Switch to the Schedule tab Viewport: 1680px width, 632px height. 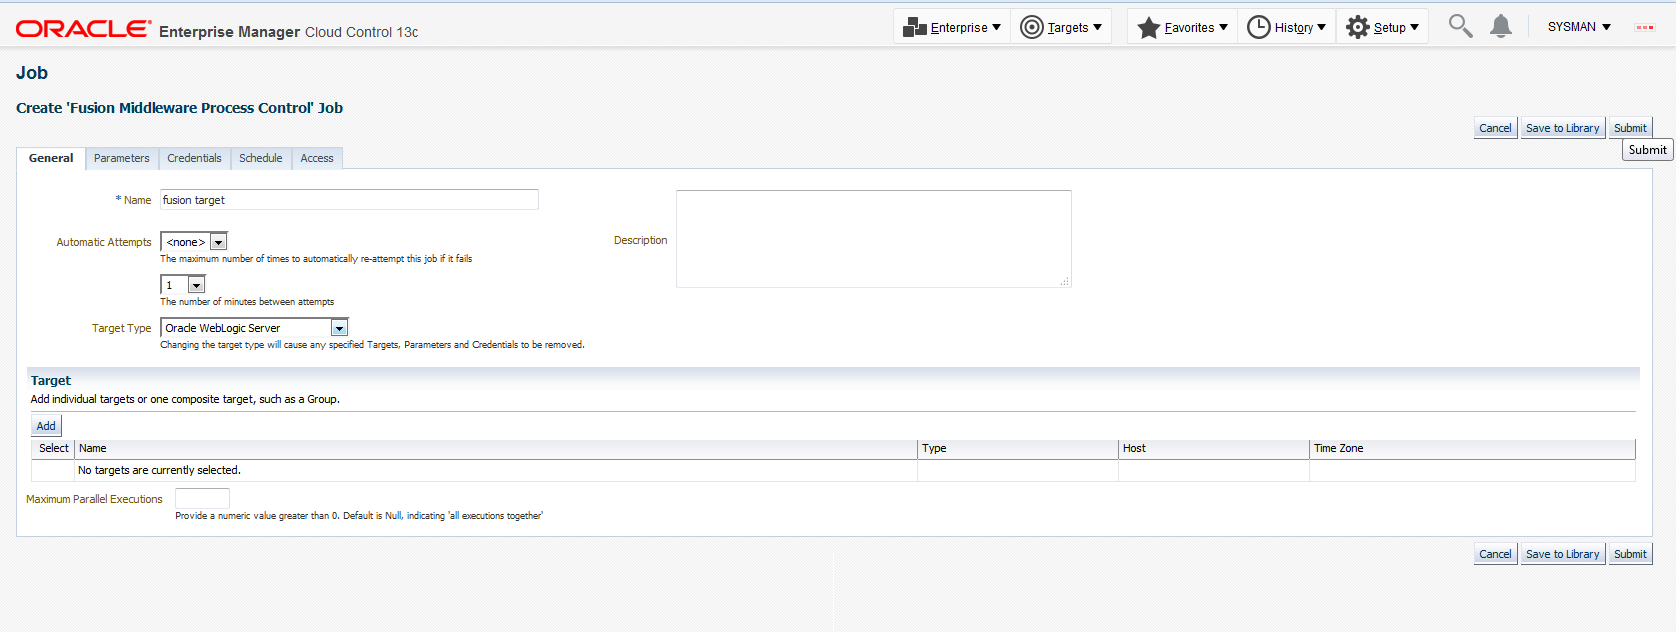click(x=261, y=158)
